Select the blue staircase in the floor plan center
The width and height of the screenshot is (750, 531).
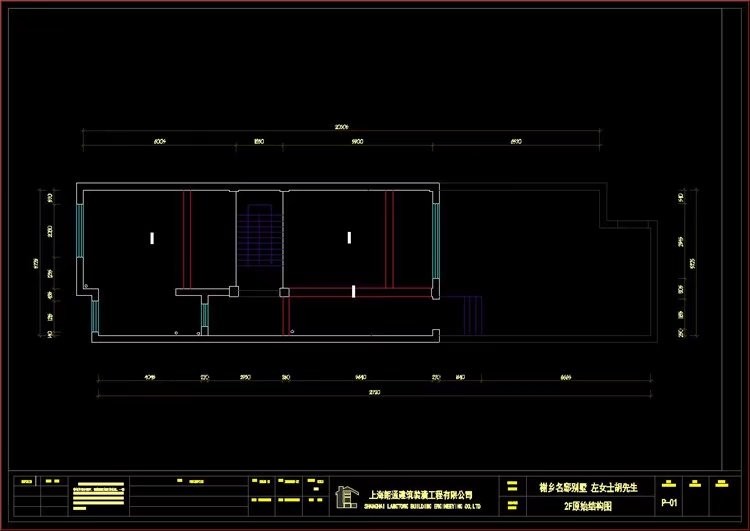(258, 235)
